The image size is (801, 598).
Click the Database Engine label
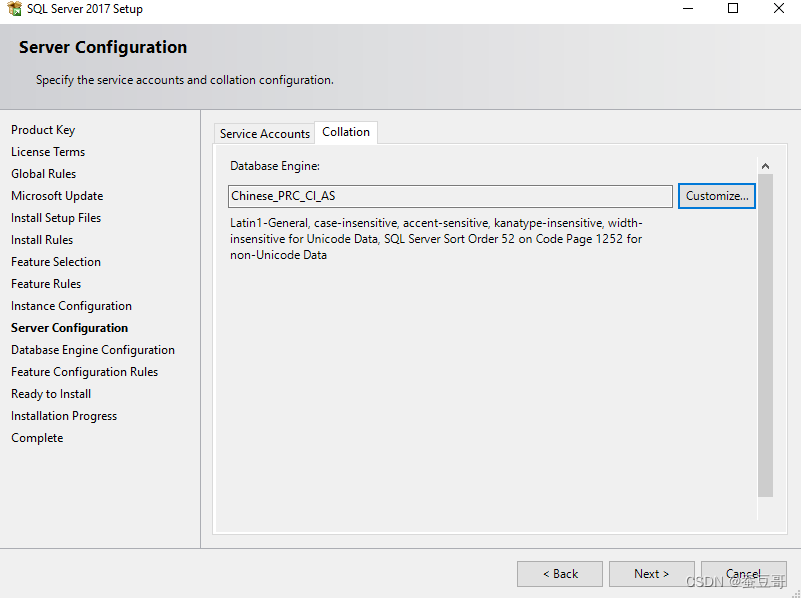(275, 166)
